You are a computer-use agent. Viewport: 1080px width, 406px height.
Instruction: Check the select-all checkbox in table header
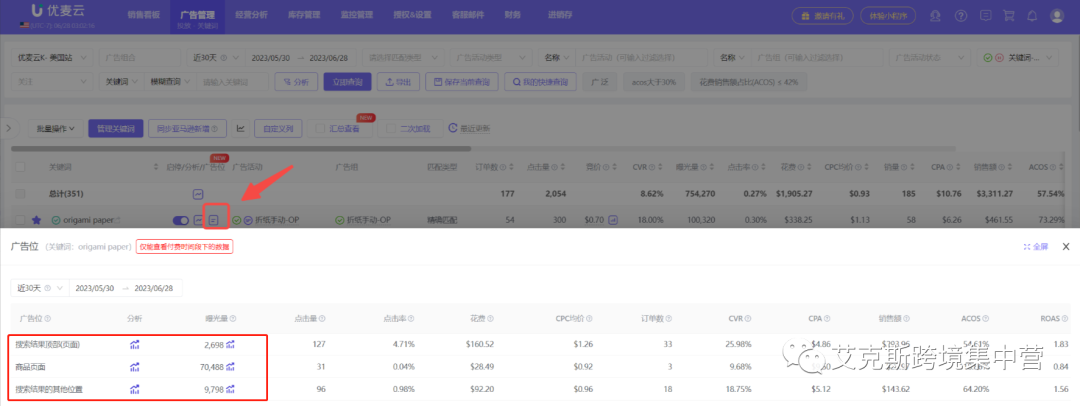(x=21, y=167)
